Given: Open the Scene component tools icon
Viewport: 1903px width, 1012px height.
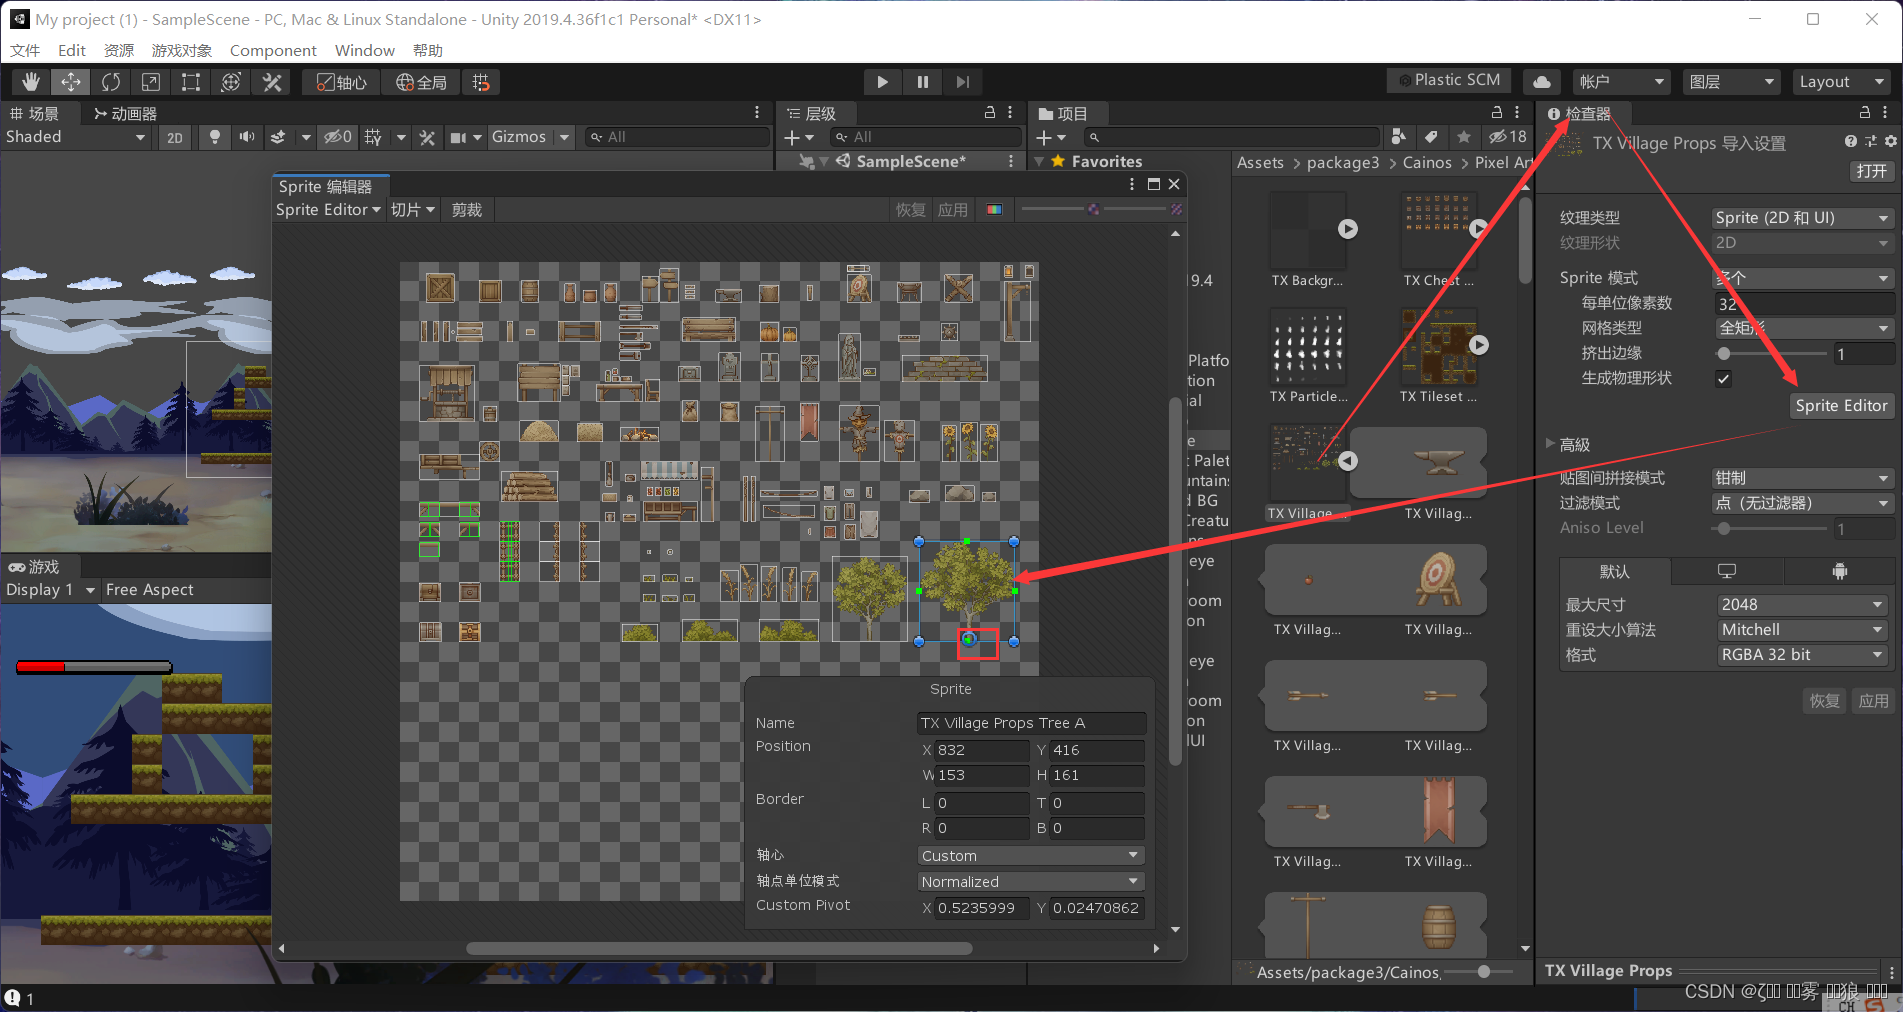Looking at the screenshot, I should (427, 137).
